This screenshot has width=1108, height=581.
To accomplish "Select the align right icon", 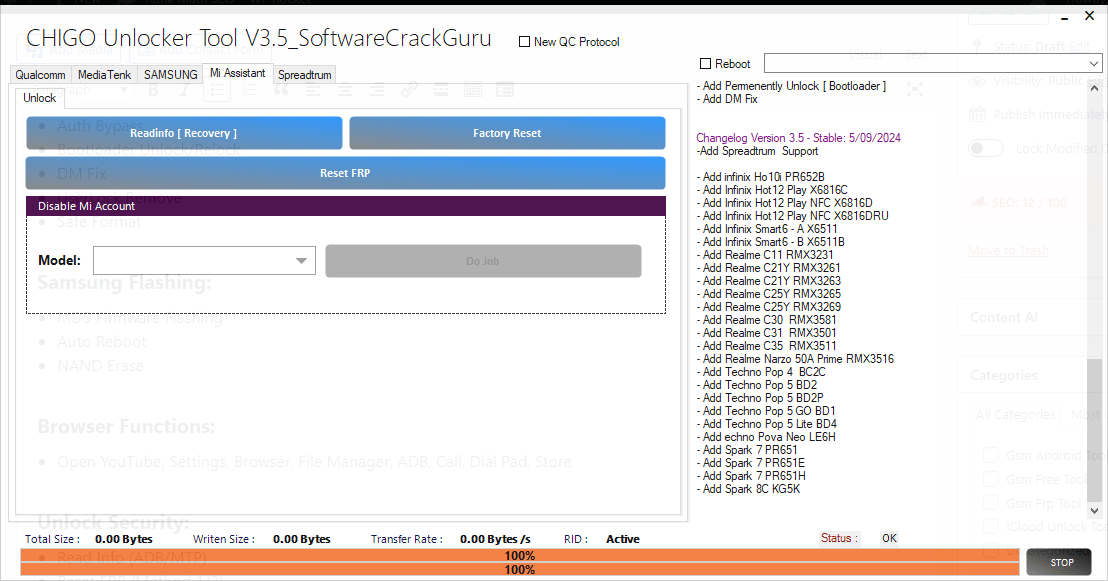I will point(376,89).
